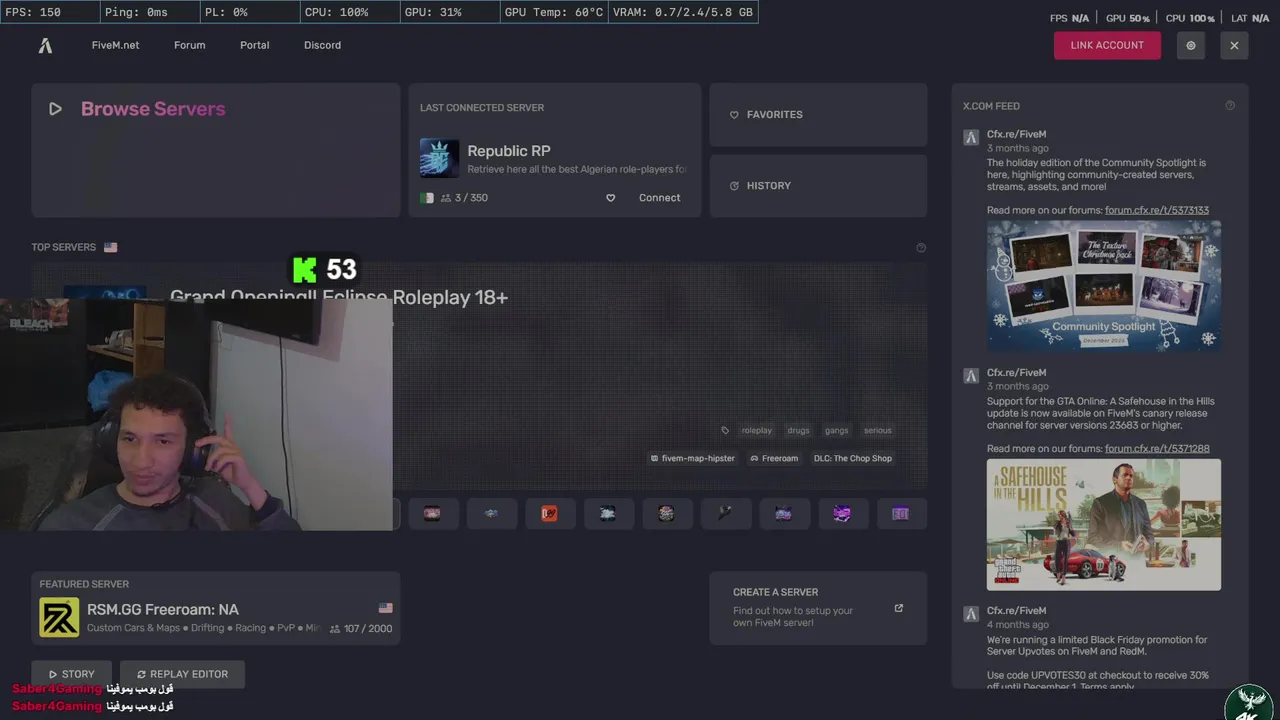Click the heart icon on the Favorites card
The width and height of the screenshot is (1280, 720).
734,115
